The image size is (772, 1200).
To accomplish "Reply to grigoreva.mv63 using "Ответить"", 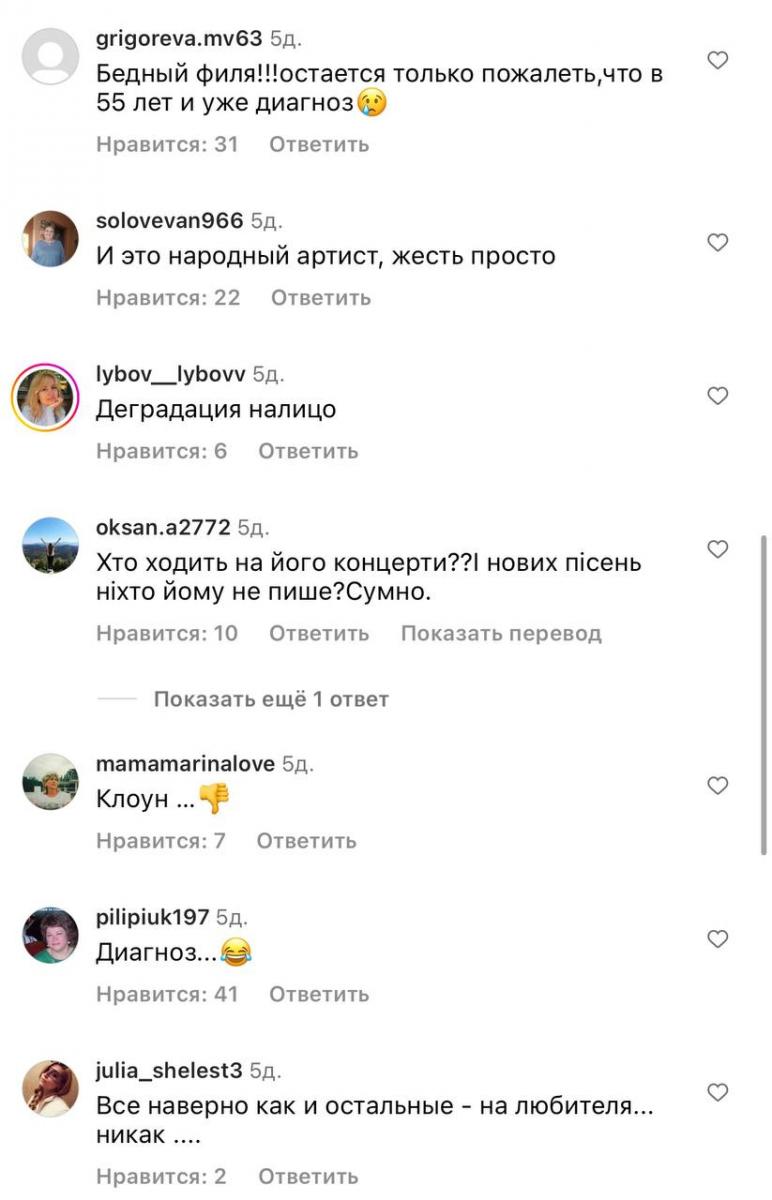I will click(x=319, y=144).
